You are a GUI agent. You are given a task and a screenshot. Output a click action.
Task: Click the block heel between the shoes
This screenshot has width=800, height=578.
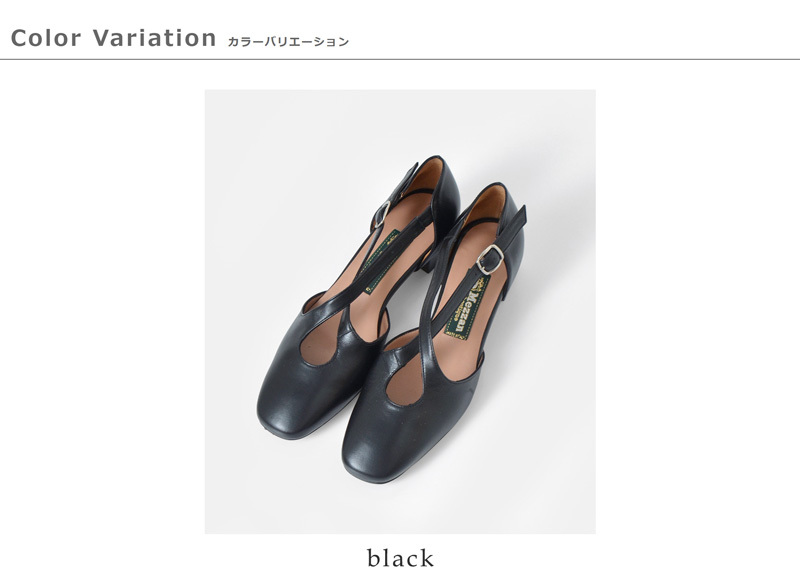pos(429,259)
